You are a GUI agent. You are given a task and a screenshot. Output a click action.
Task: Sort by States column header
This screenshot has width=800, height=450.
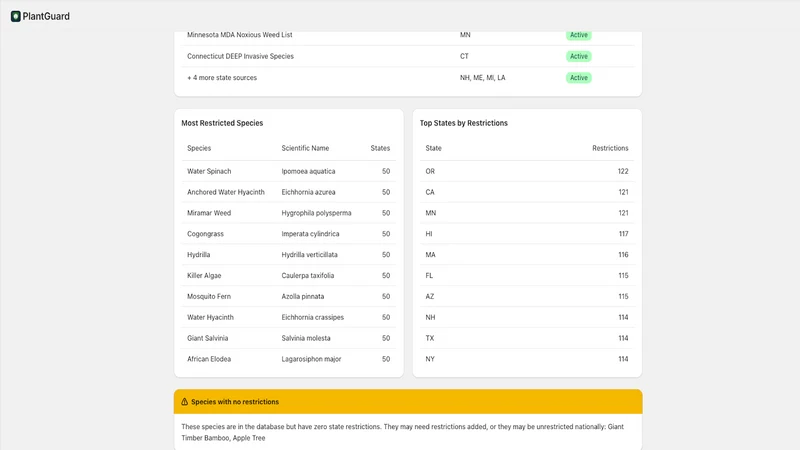[380, 148]
